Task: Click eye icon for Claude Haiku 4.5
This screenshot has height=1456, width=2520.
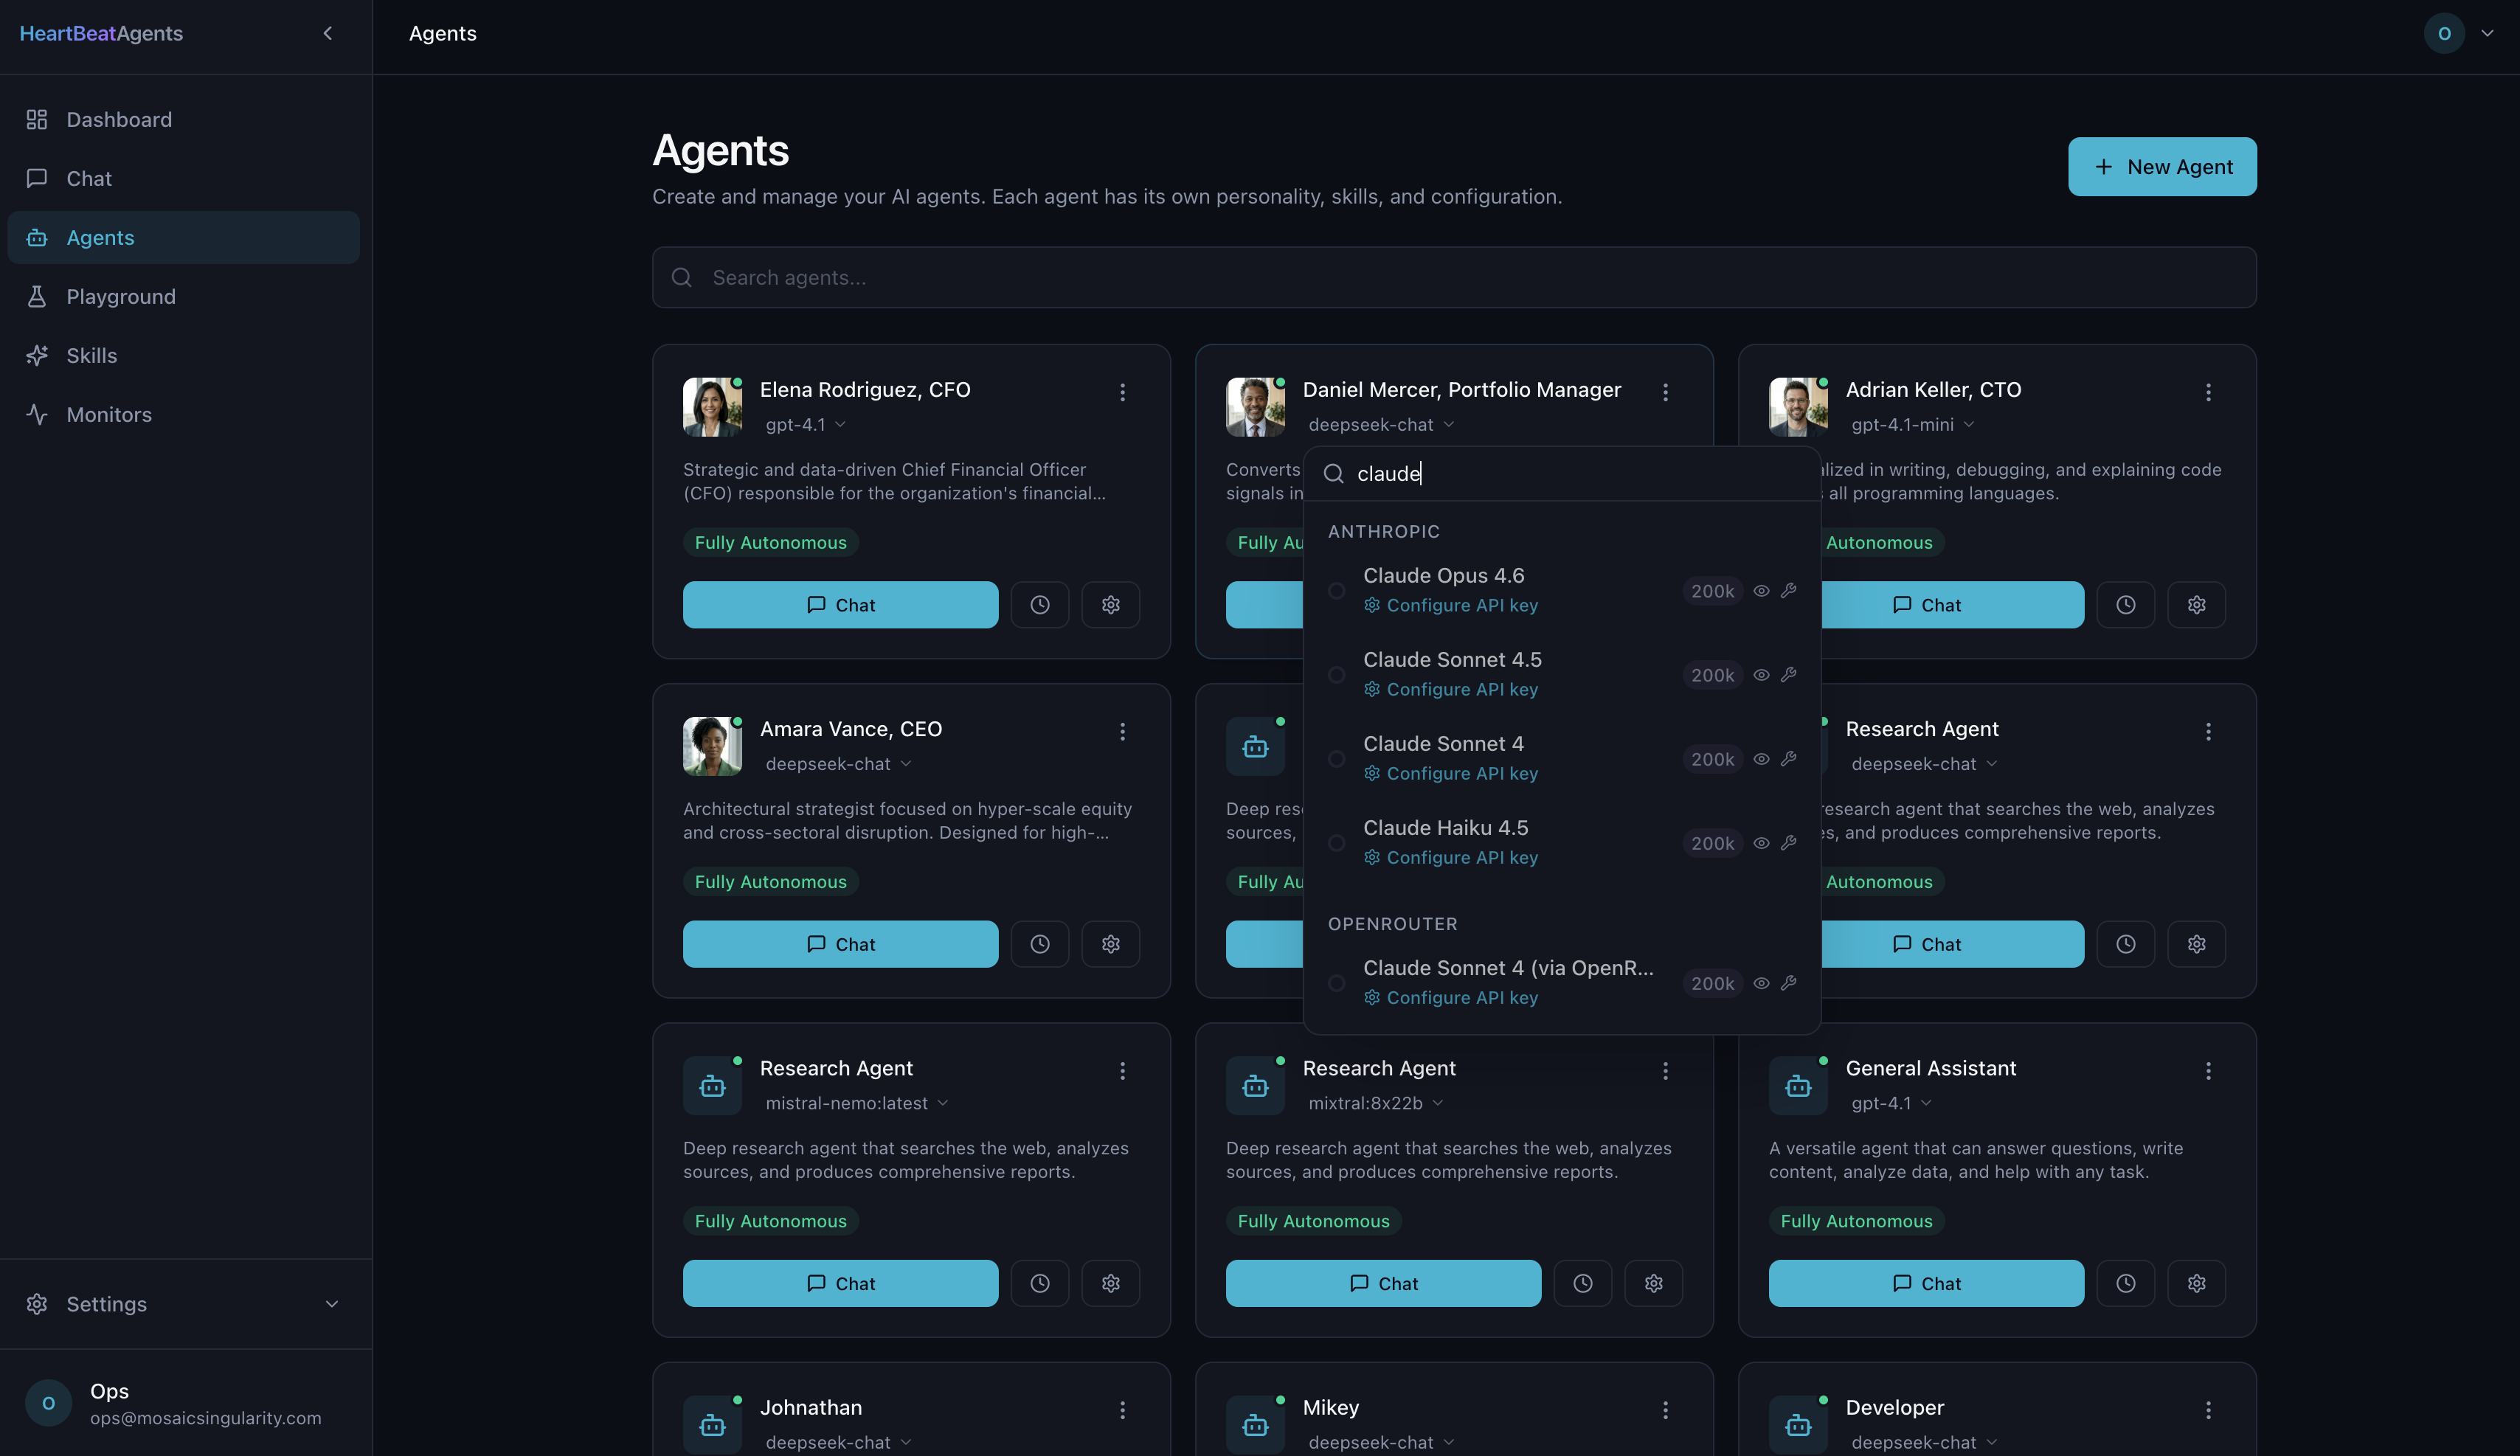Action: tap(1761, 843)
